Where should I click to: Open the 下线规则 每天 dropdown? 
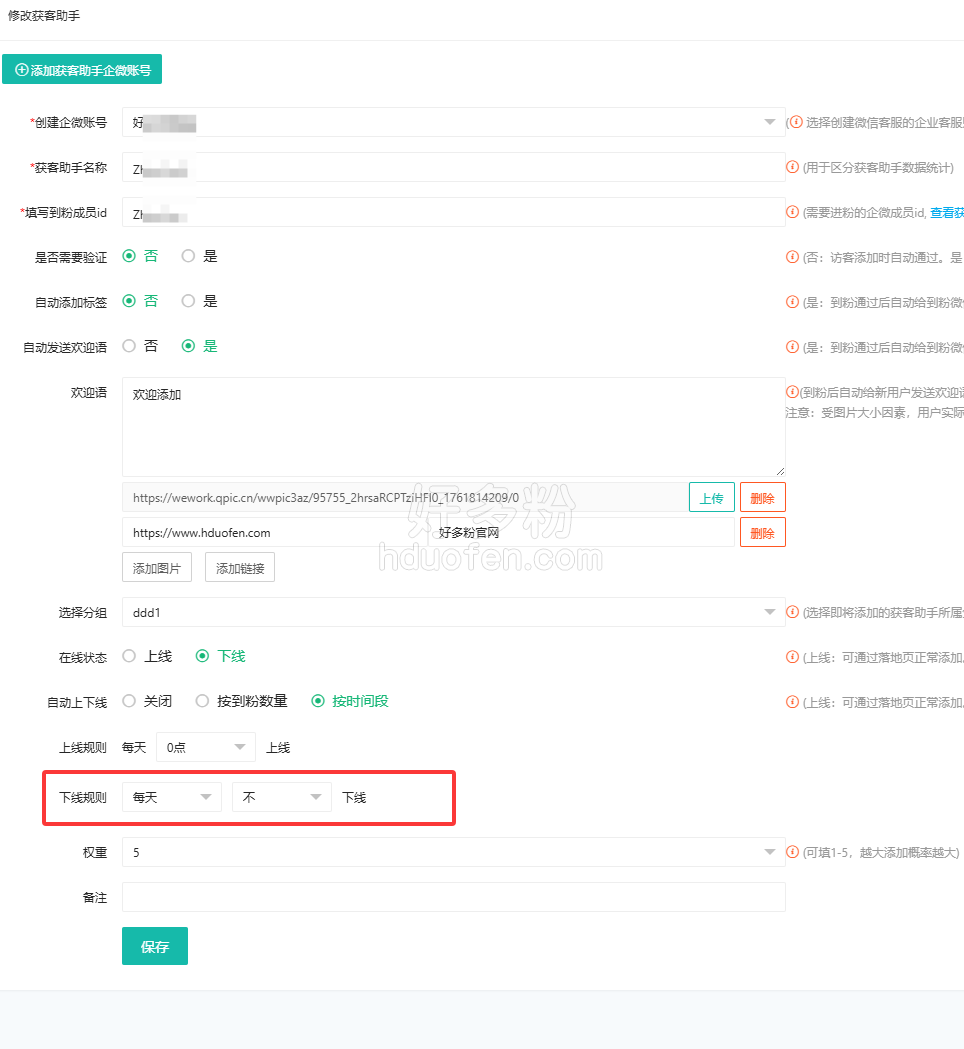click(171, 797)
